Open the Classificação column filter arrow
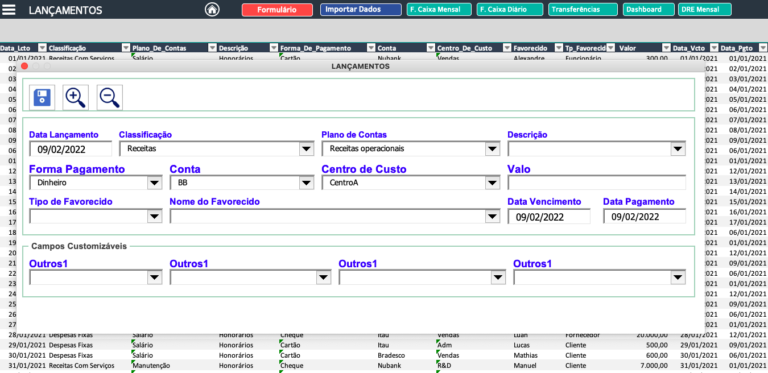The height and width of the screenshot is (373, 768). [125, 47]
